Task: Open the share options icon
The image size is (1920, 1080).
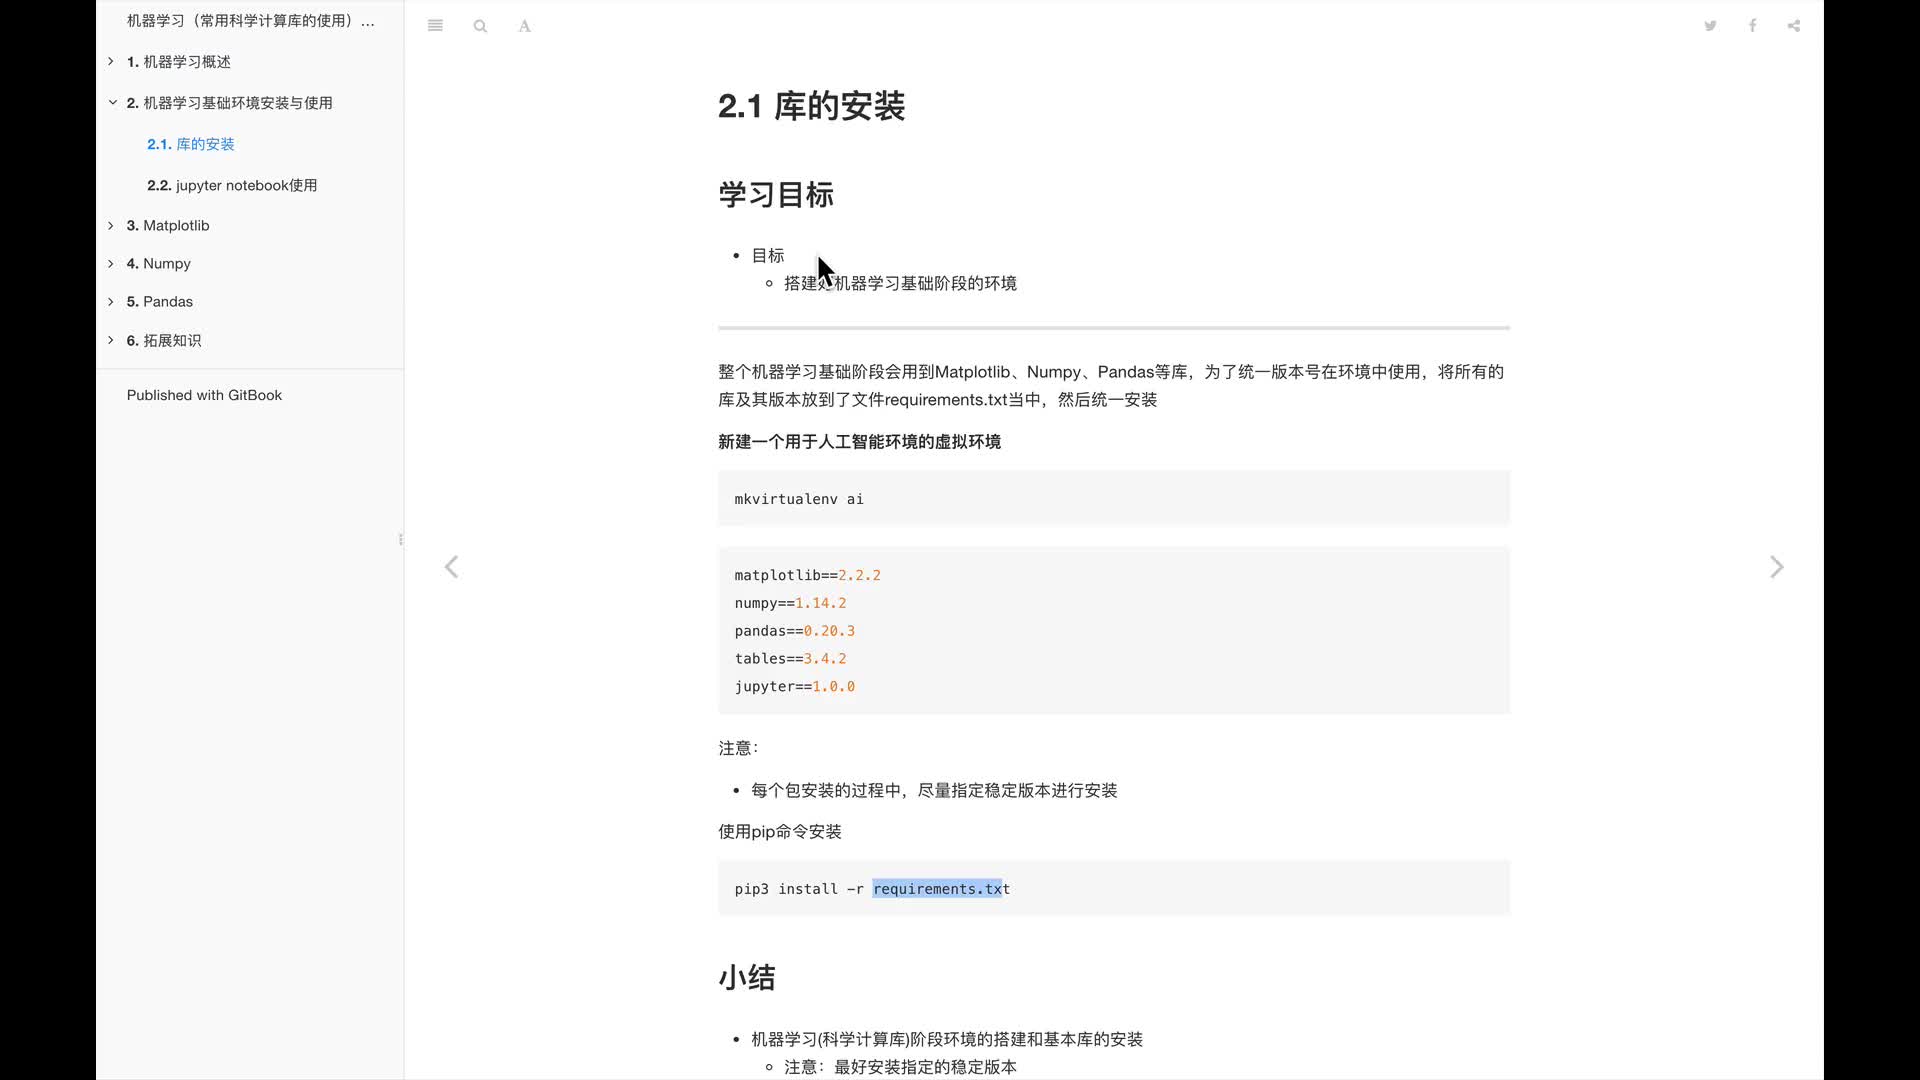Action: 1794,26
